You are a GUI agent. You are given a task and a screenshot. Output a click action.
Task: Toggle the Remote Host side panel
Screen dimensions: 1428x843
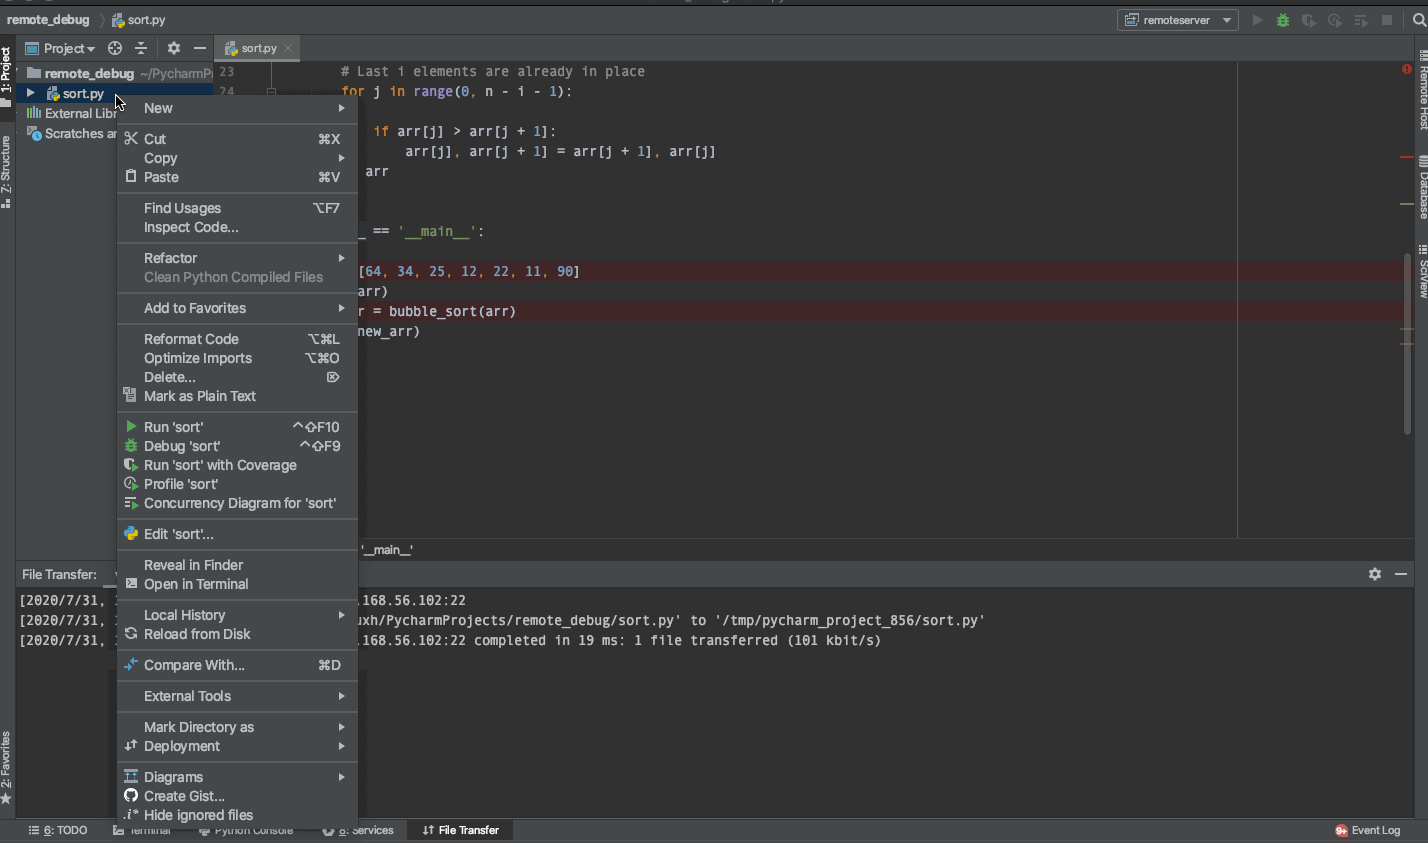tap(1421, 88)
